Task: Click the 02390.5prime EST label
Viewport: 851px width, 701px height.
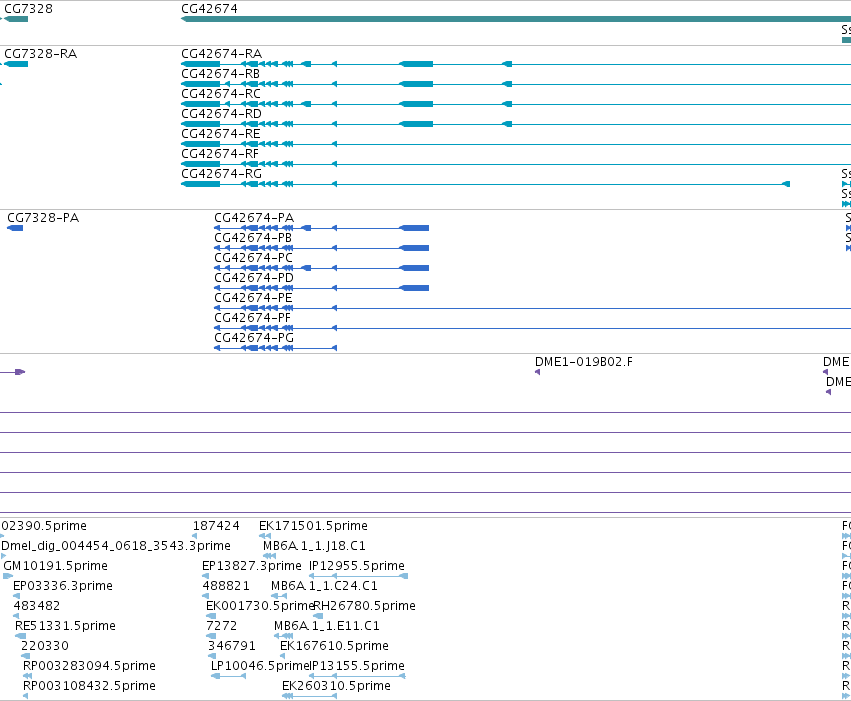Action: 44,526
